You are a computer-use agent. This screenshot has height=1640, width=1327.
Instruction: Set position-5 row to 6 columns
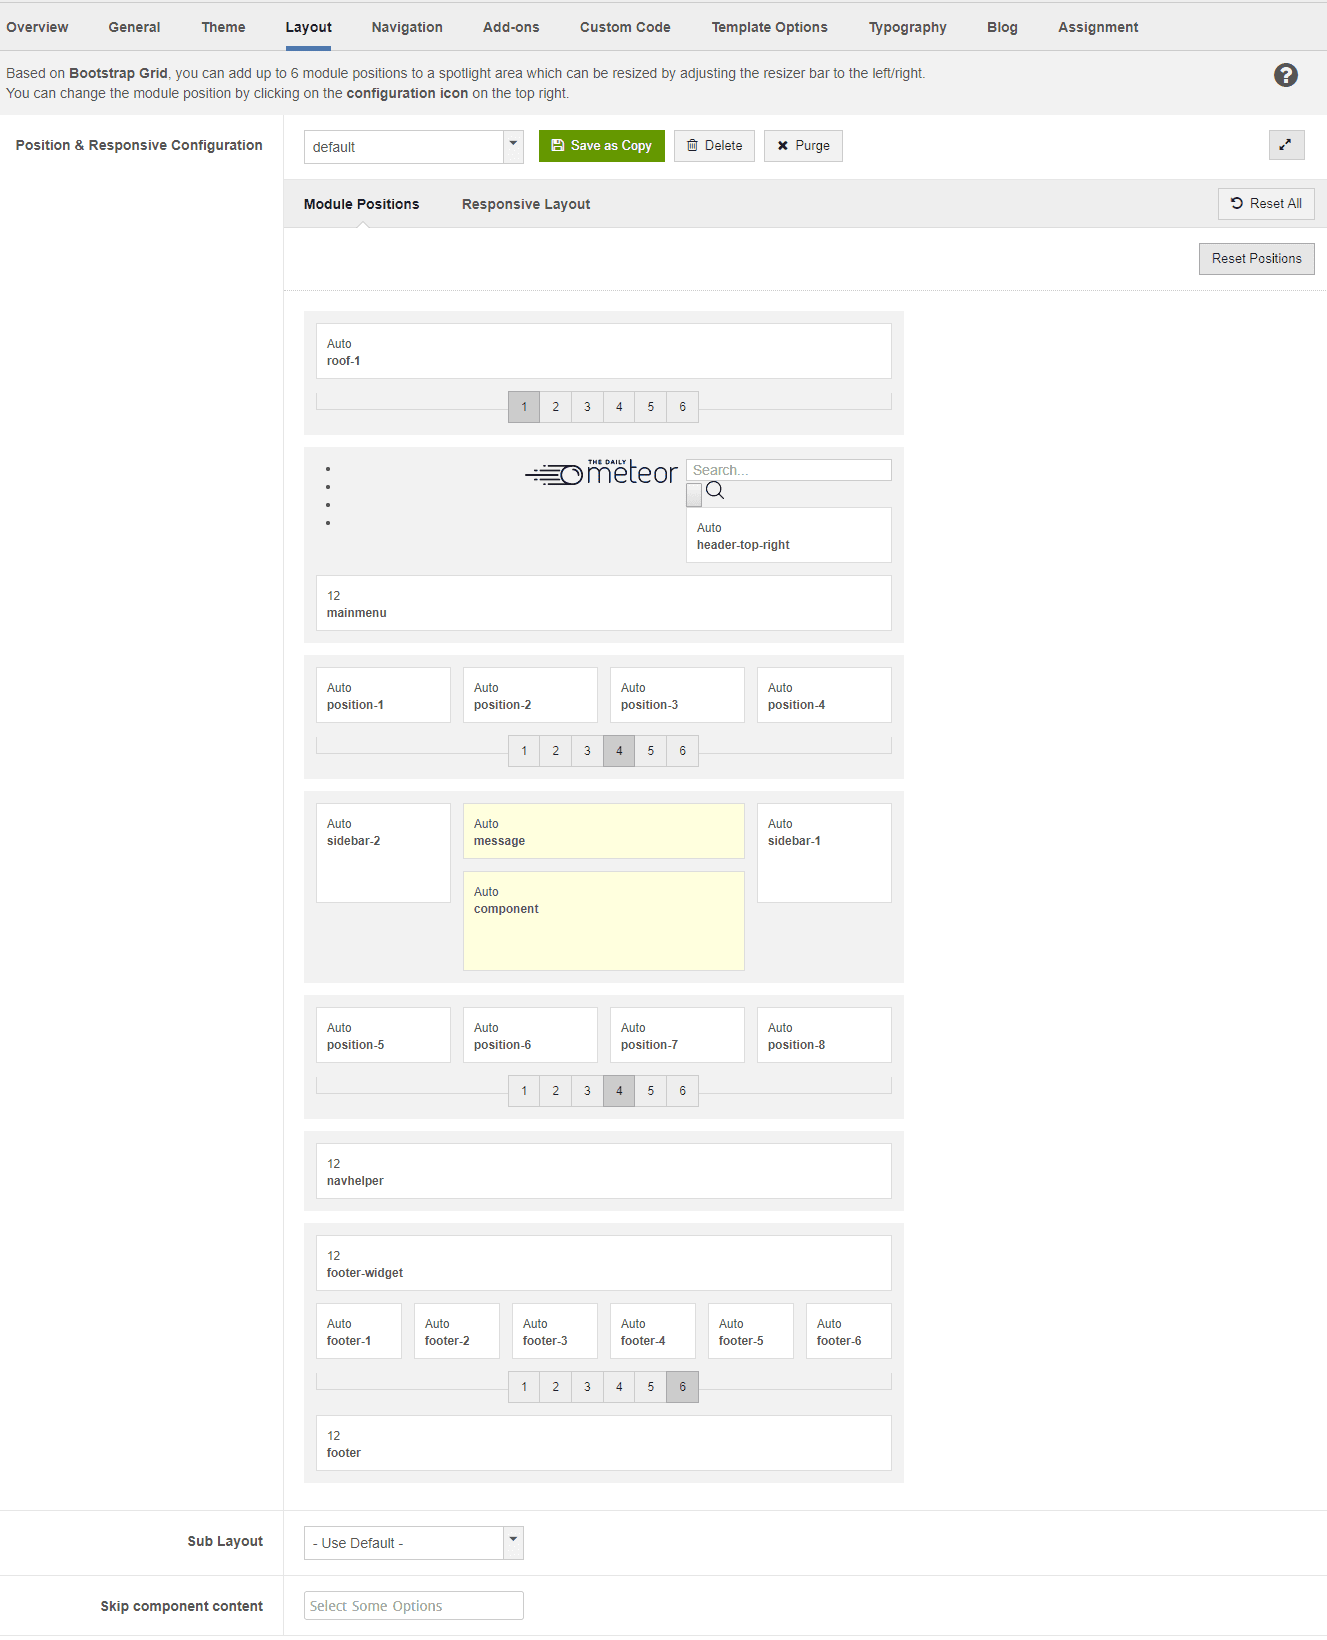pyautogui.click(x=683, y=1091)
